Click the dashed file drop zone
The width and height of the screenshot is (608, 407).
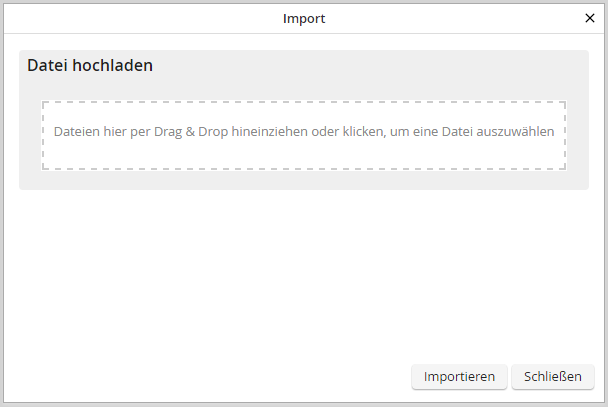tap(303, 135)
